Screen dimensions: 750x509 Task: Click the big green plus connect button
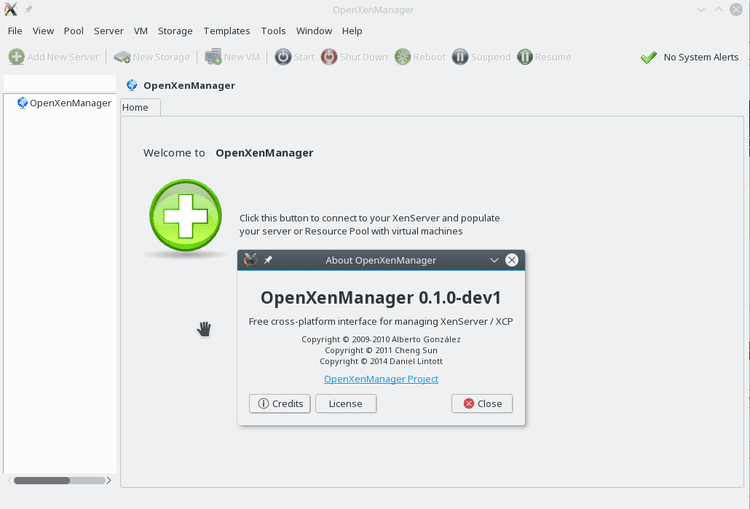[x=186, y=215]
